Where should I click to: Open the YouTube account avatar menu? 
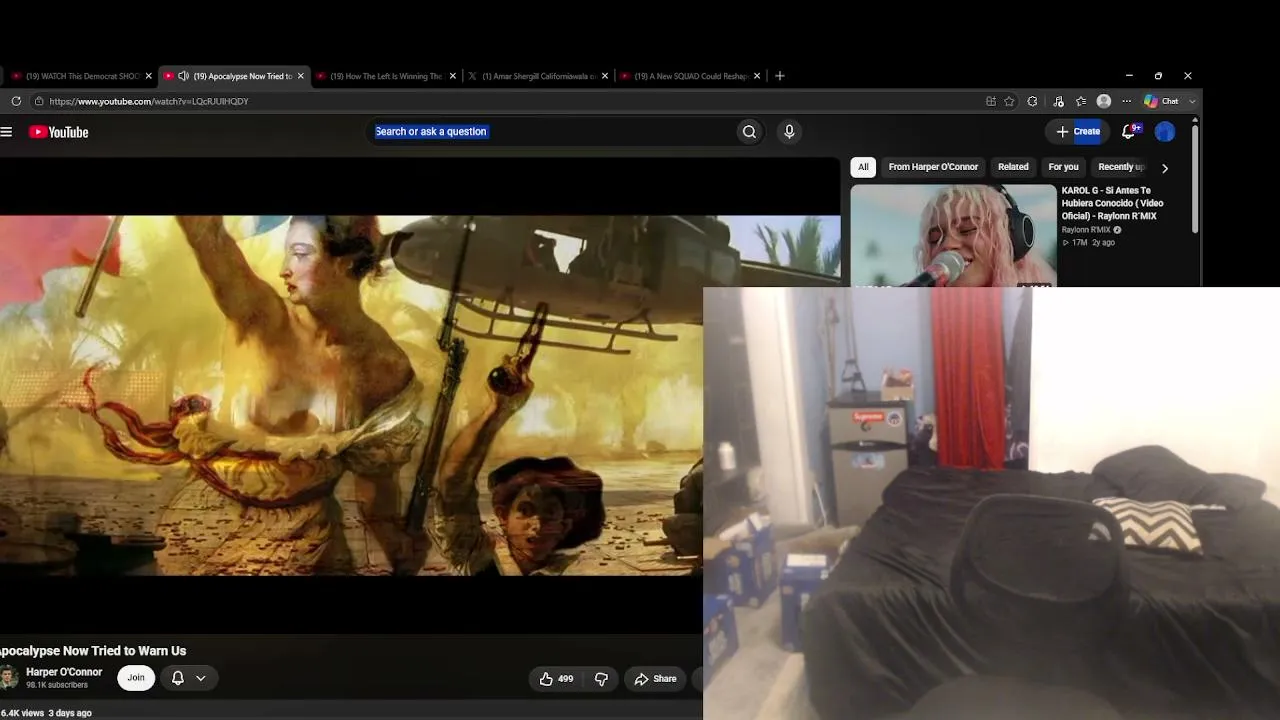(1165, 132)
